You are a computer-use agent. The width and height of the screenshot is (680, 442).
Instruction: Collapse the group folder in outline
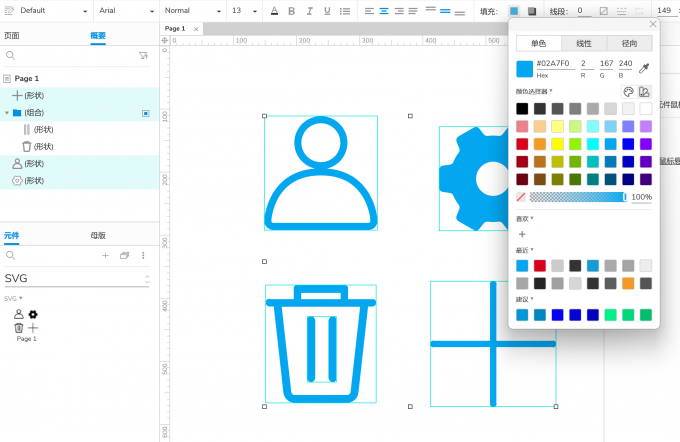pos(7,113)
